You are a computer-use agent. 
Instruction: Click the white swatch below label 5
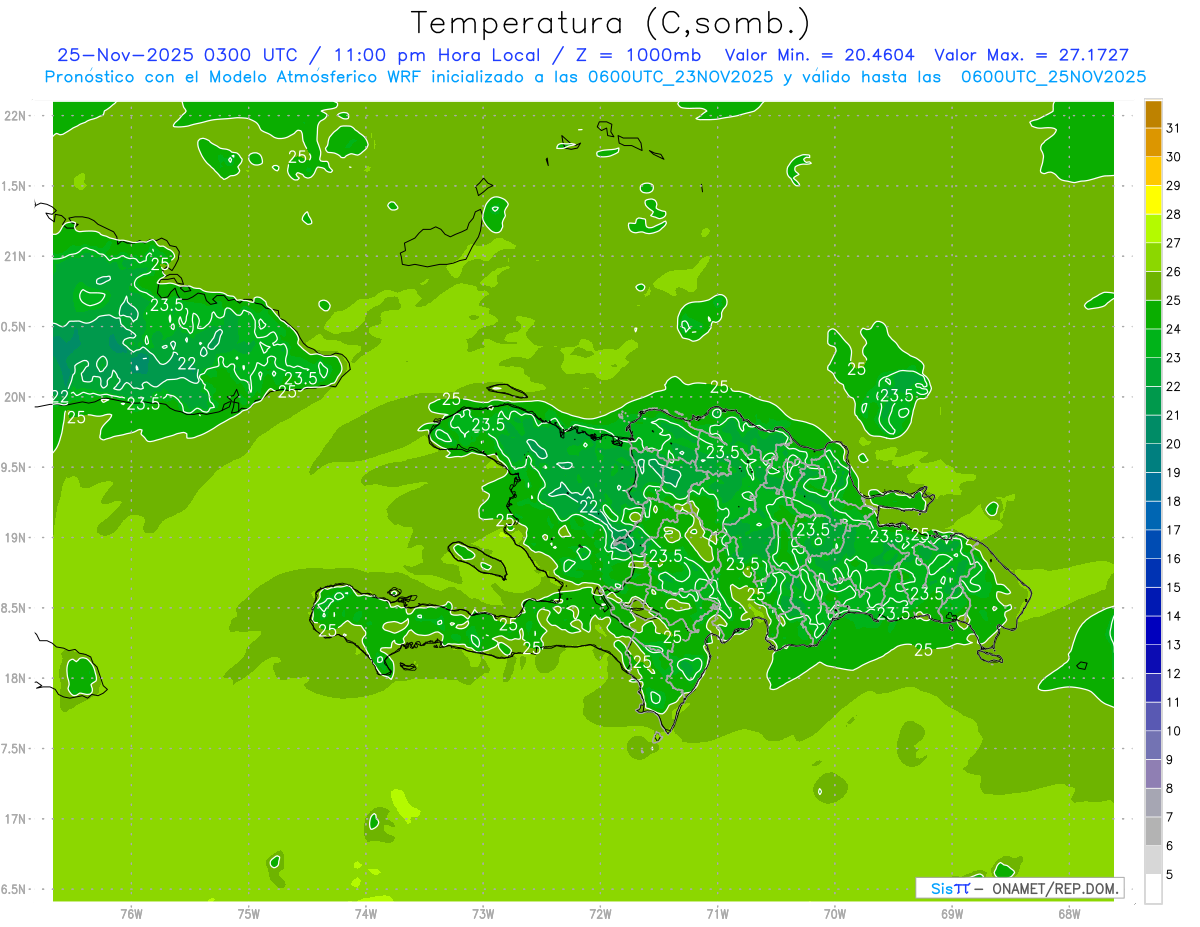[x=1153, y=889]
